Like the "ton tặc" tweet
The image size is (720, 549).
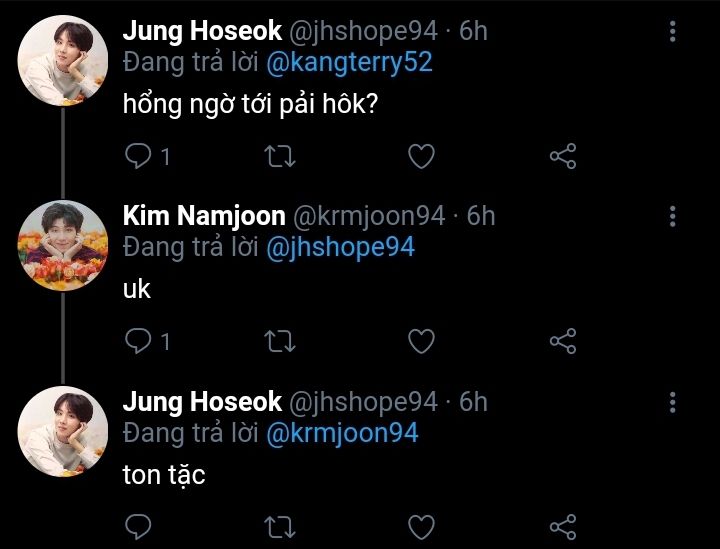pyautogui.click(x=422, y=526)
